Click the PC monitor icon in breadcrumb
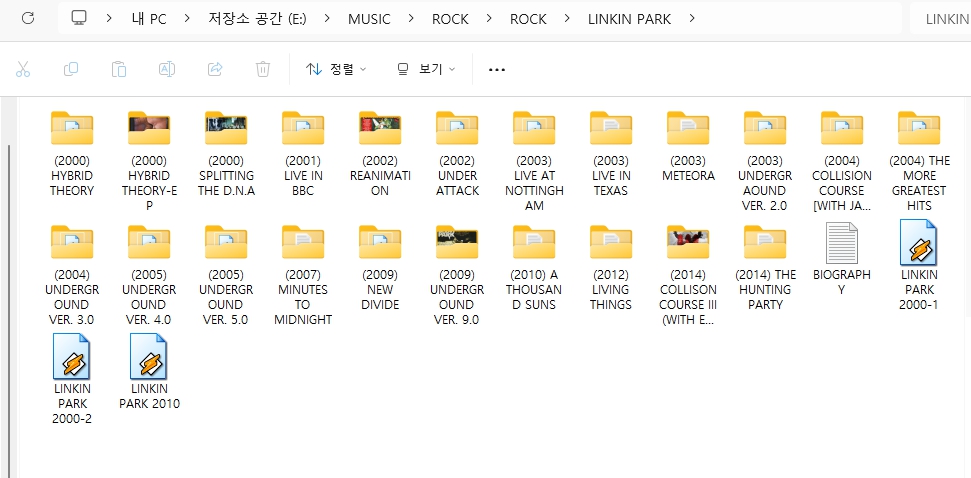This screenshot has height=478, width=971. click(79, 18)
